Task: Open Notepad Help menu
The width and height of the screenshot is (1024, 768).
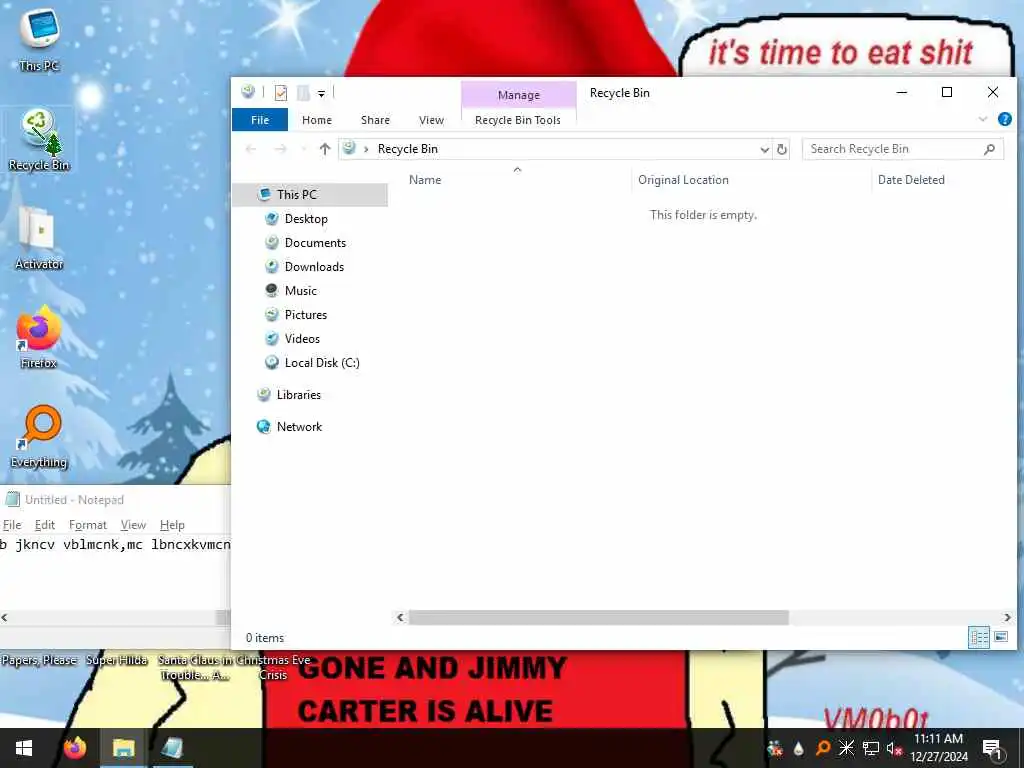Action: [x=172, y=525]
